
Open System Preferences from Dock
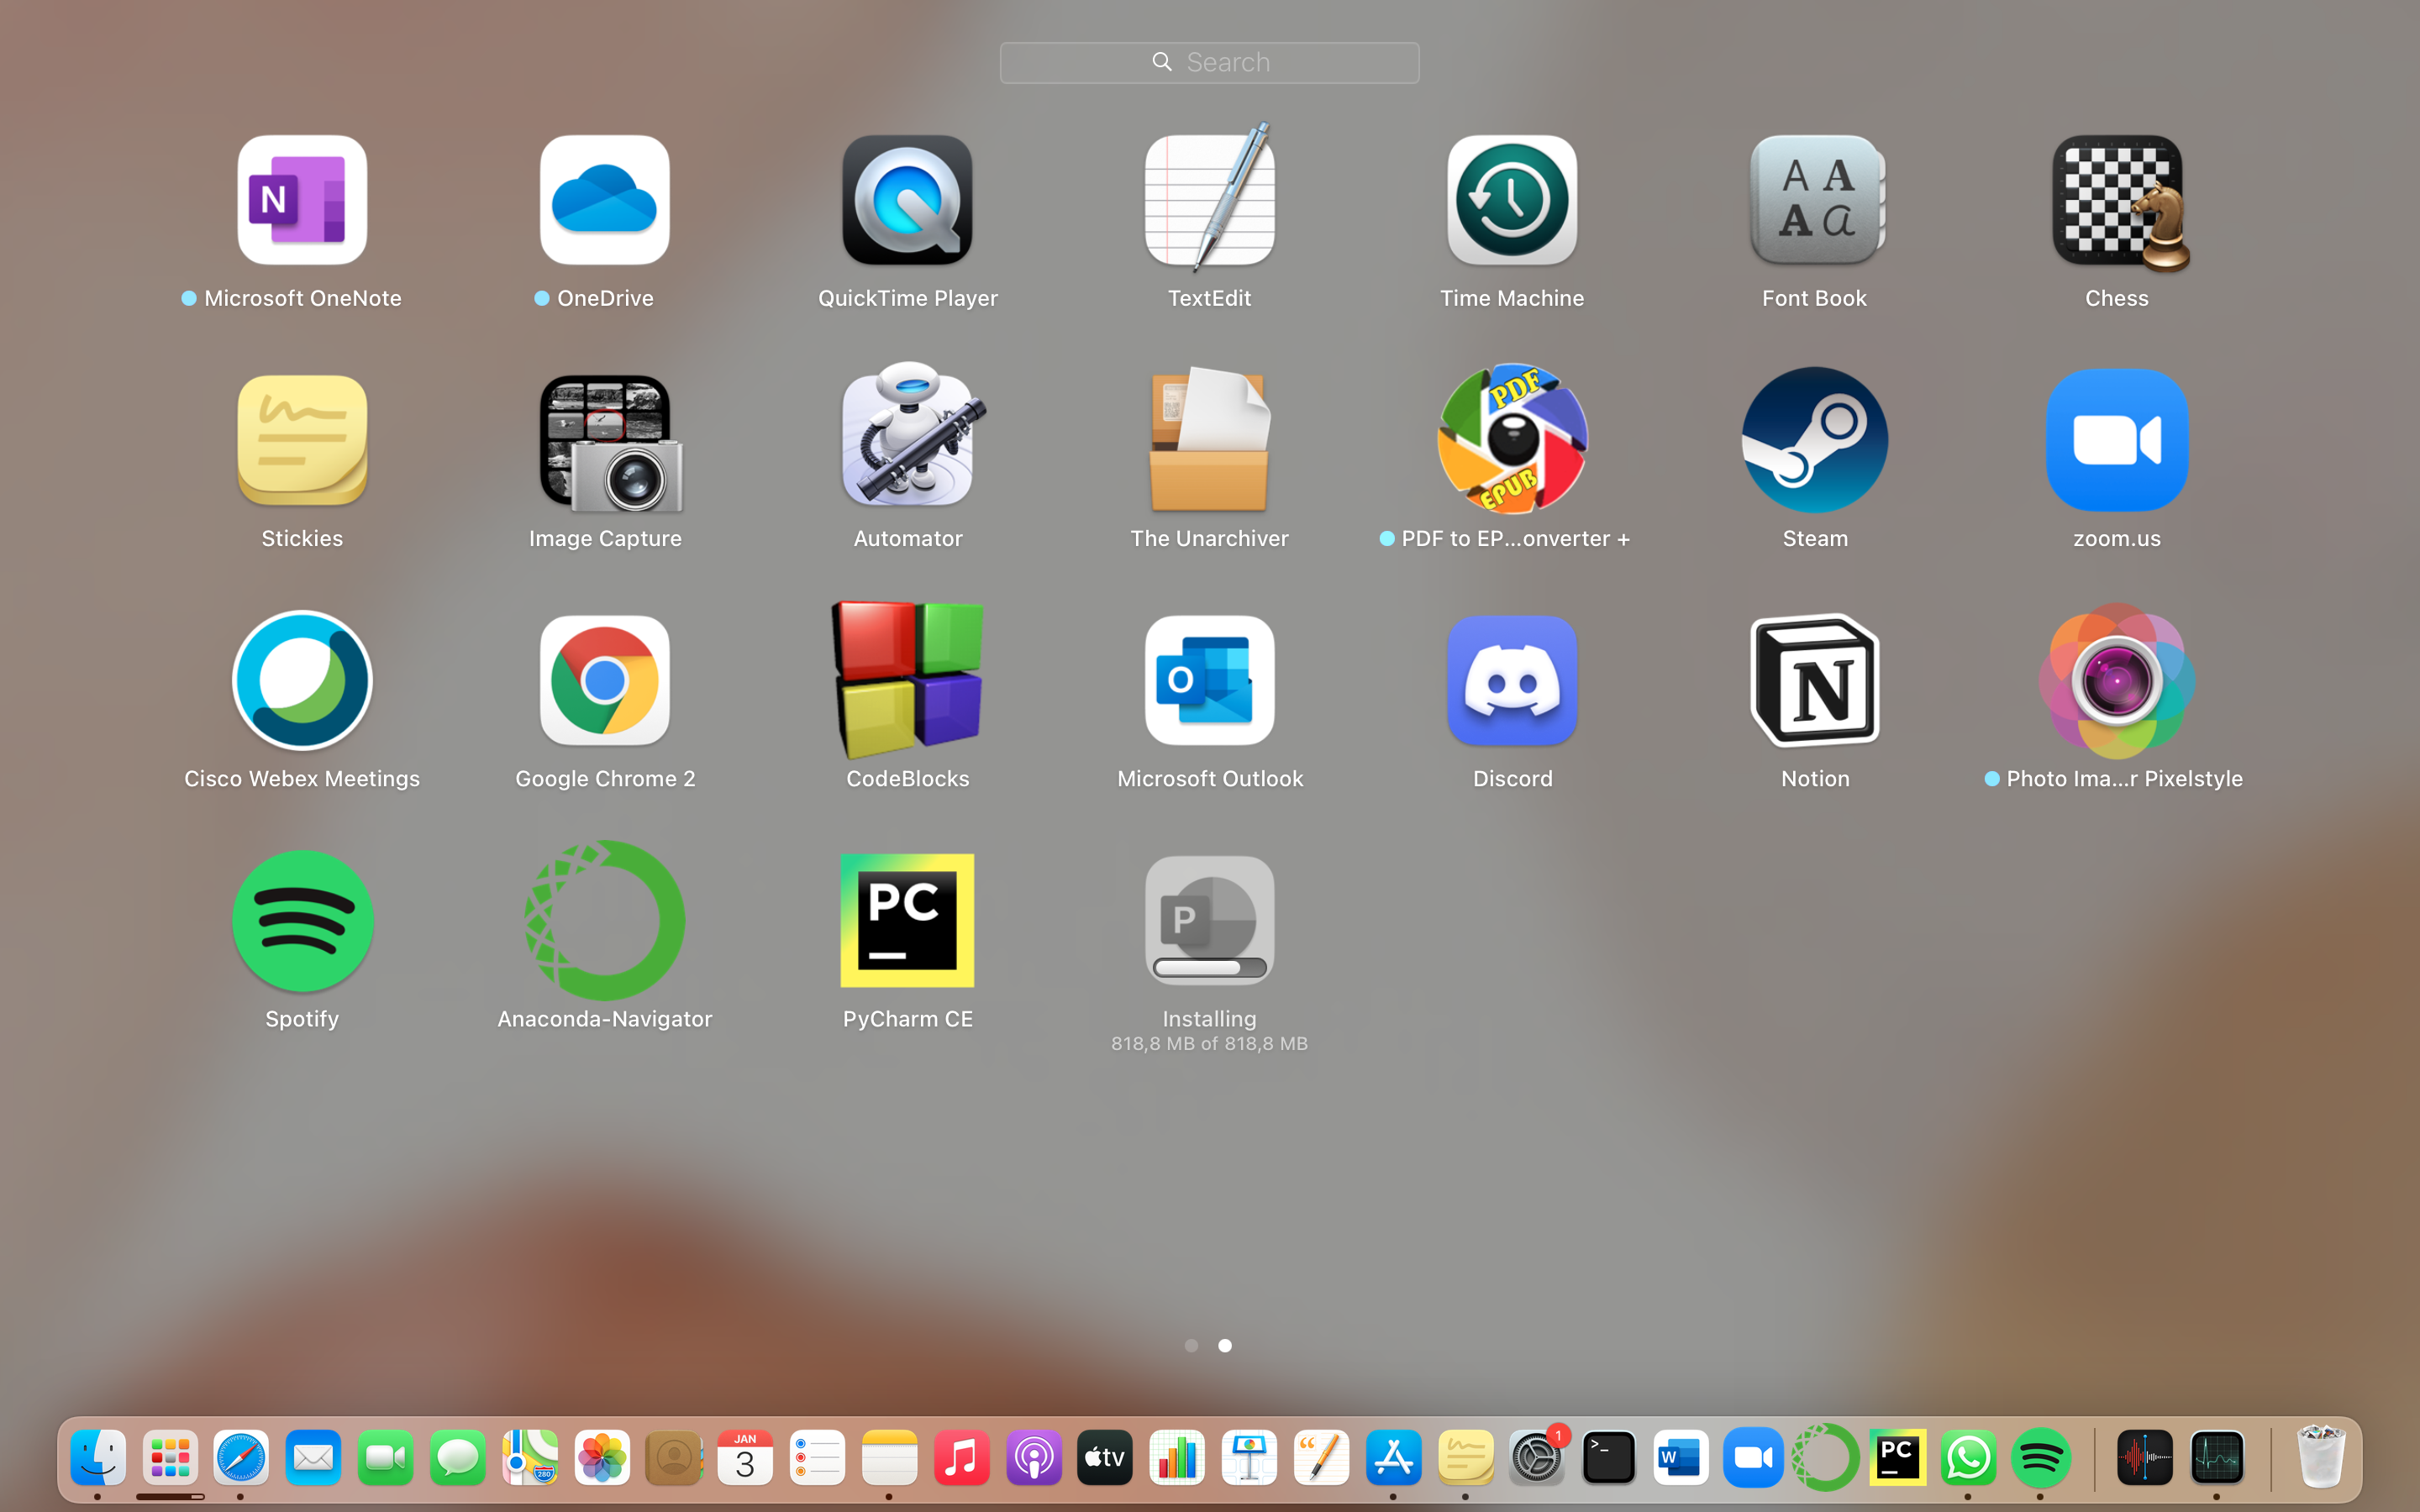1536,1459
